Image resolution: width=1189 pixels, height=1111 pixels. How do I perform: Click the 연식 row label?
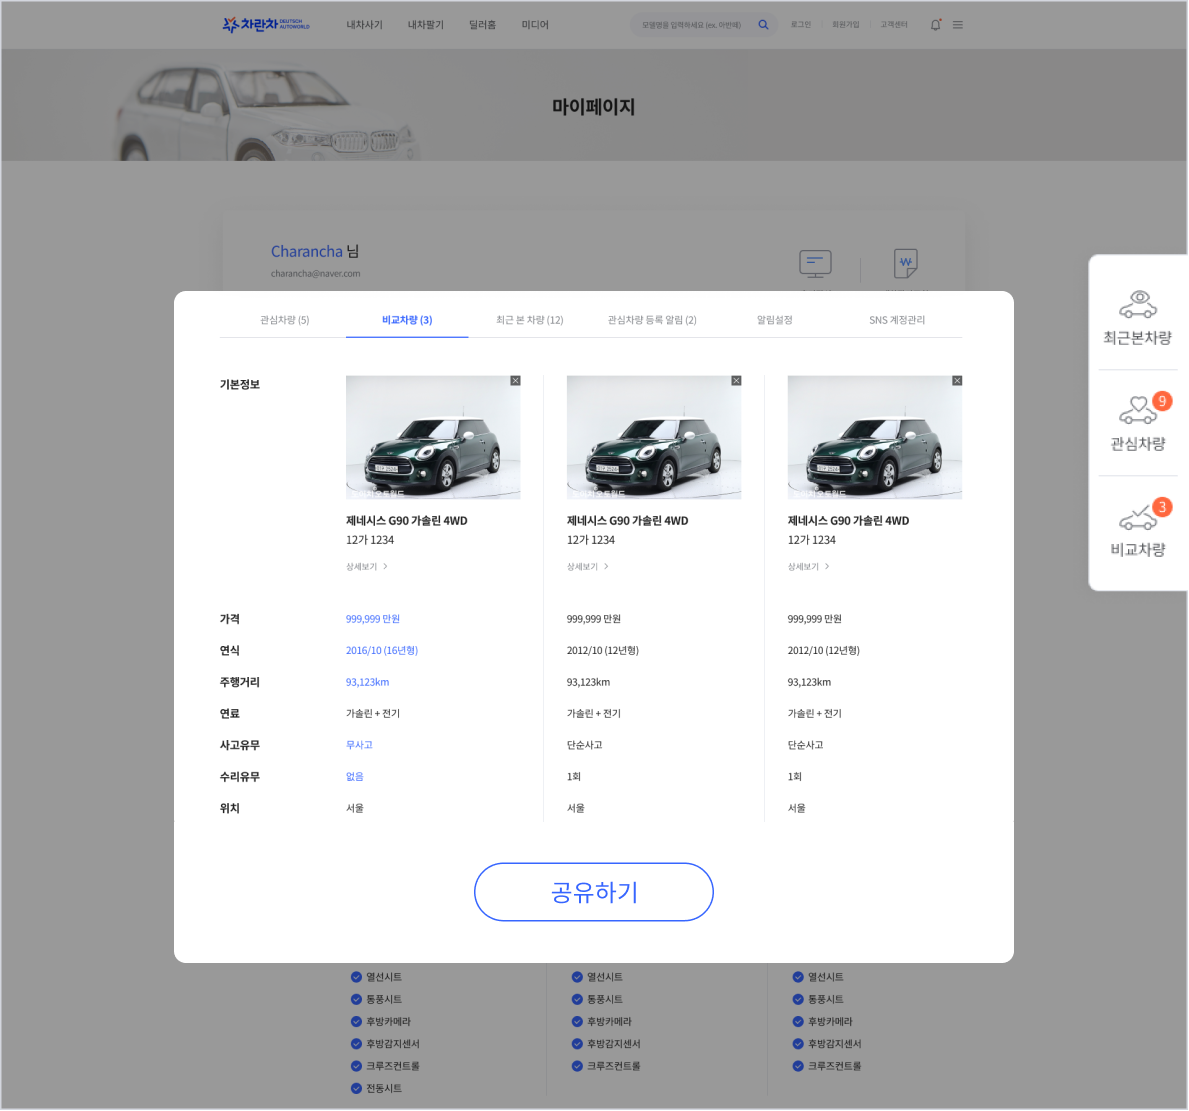pyautogui.click(x=230, y=651)
